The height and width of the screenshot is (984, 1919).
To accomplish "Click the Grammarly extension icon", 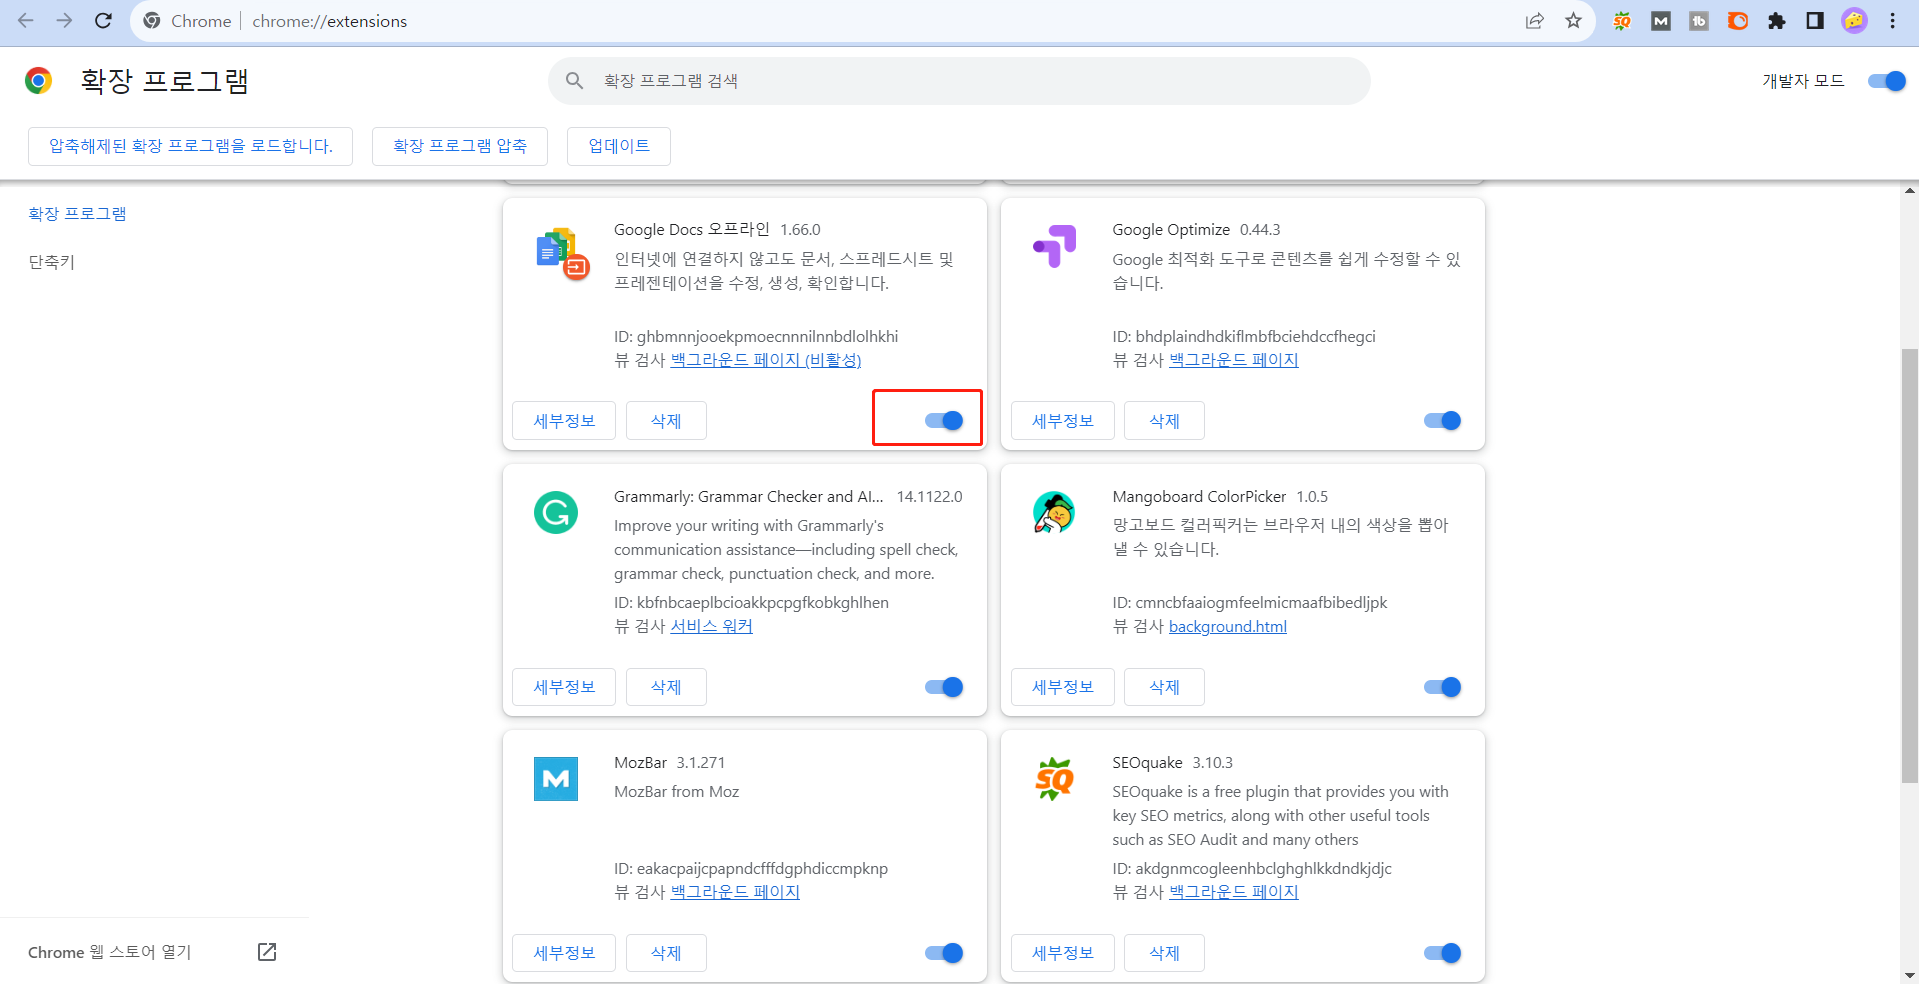I will coord(556,512).
